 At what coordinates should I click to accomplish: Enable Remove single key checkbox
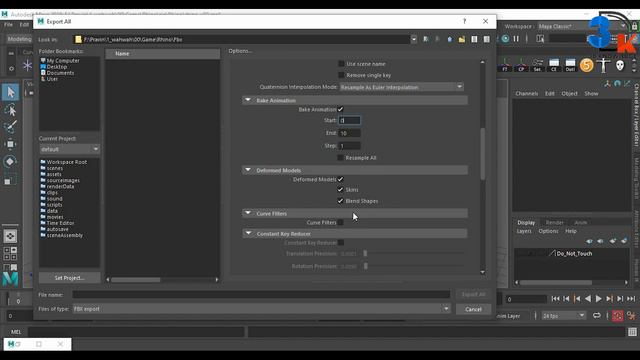pyautogui.click(x=341, y=75)
